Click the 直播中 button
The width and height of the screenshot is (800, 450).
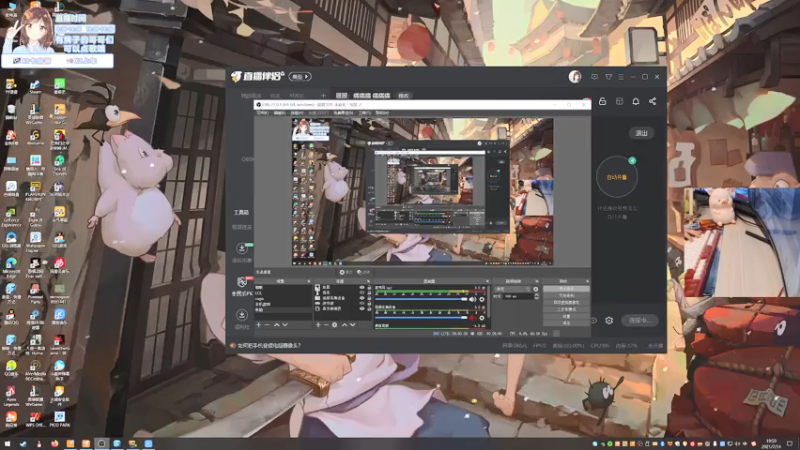point(640,320)
